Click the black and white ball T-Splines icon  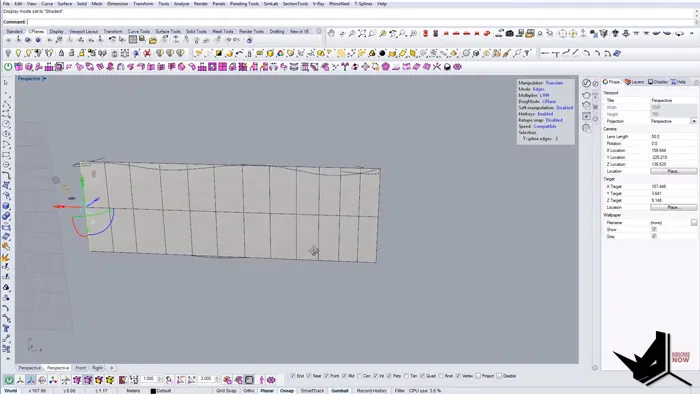tap(447, 67)
